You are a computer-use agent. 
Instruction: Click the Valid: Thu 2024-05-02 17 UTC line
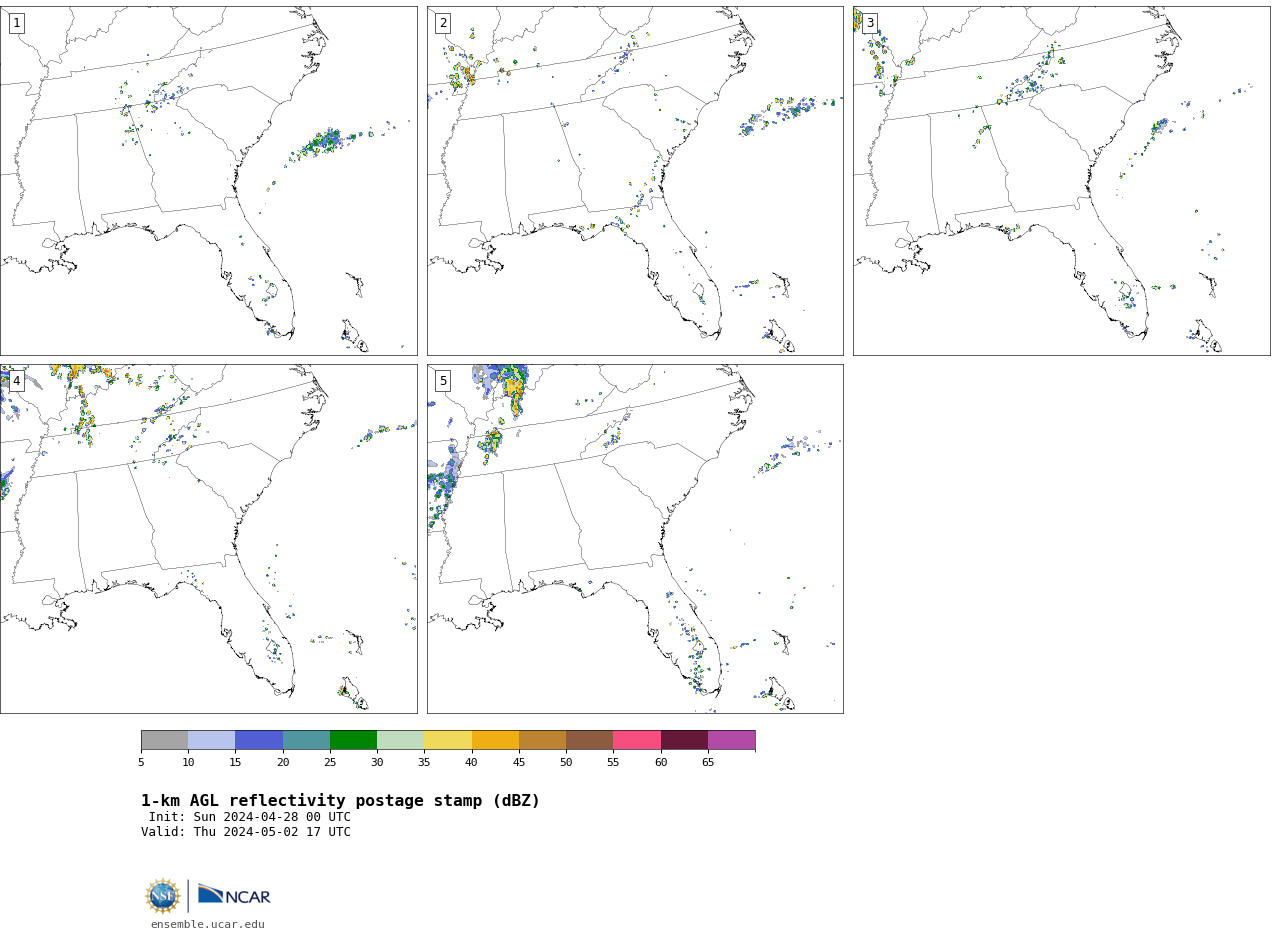coord(246,832)
